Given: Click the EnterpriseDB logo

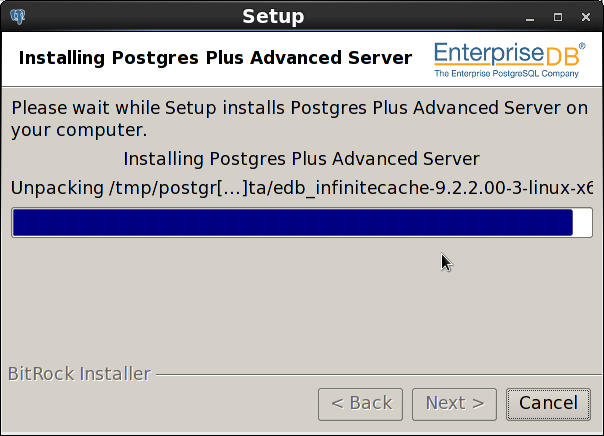Looking at the screenshot, I should point(510,60).
